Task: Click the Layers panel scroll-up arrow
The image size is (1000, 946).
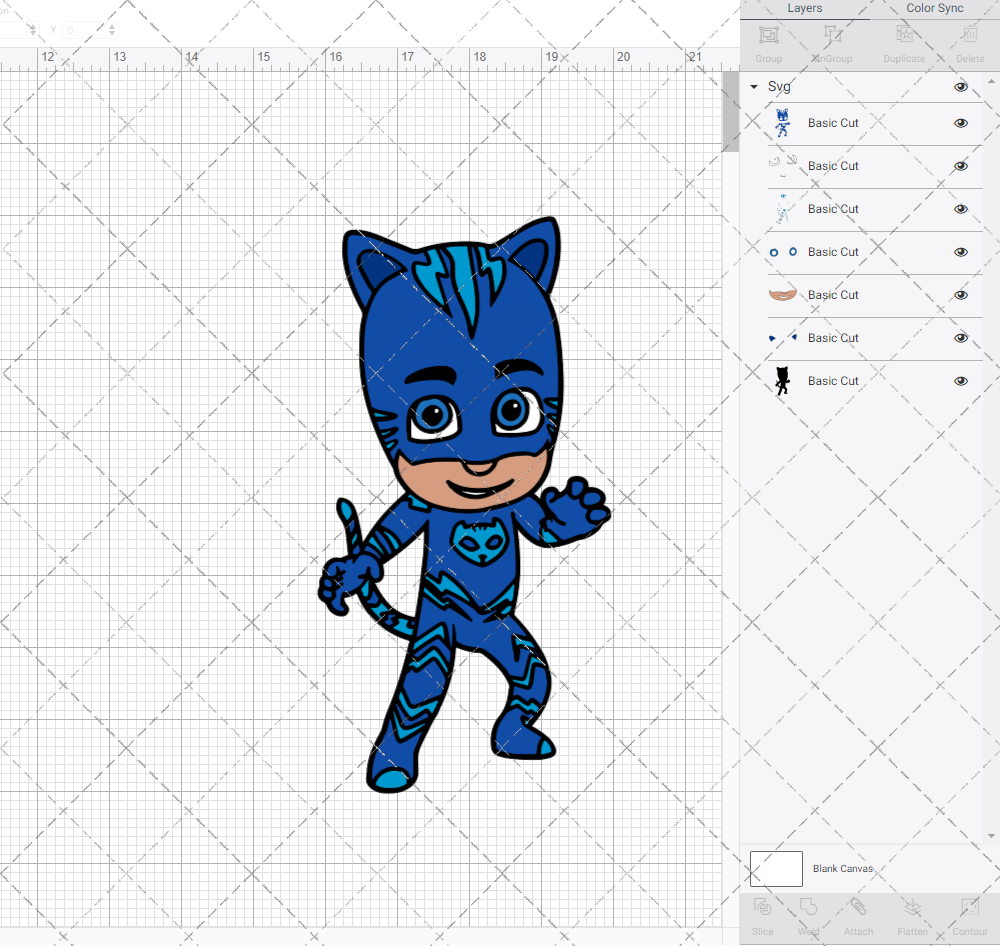Action: pyautogui.click(x=990, y=82)
